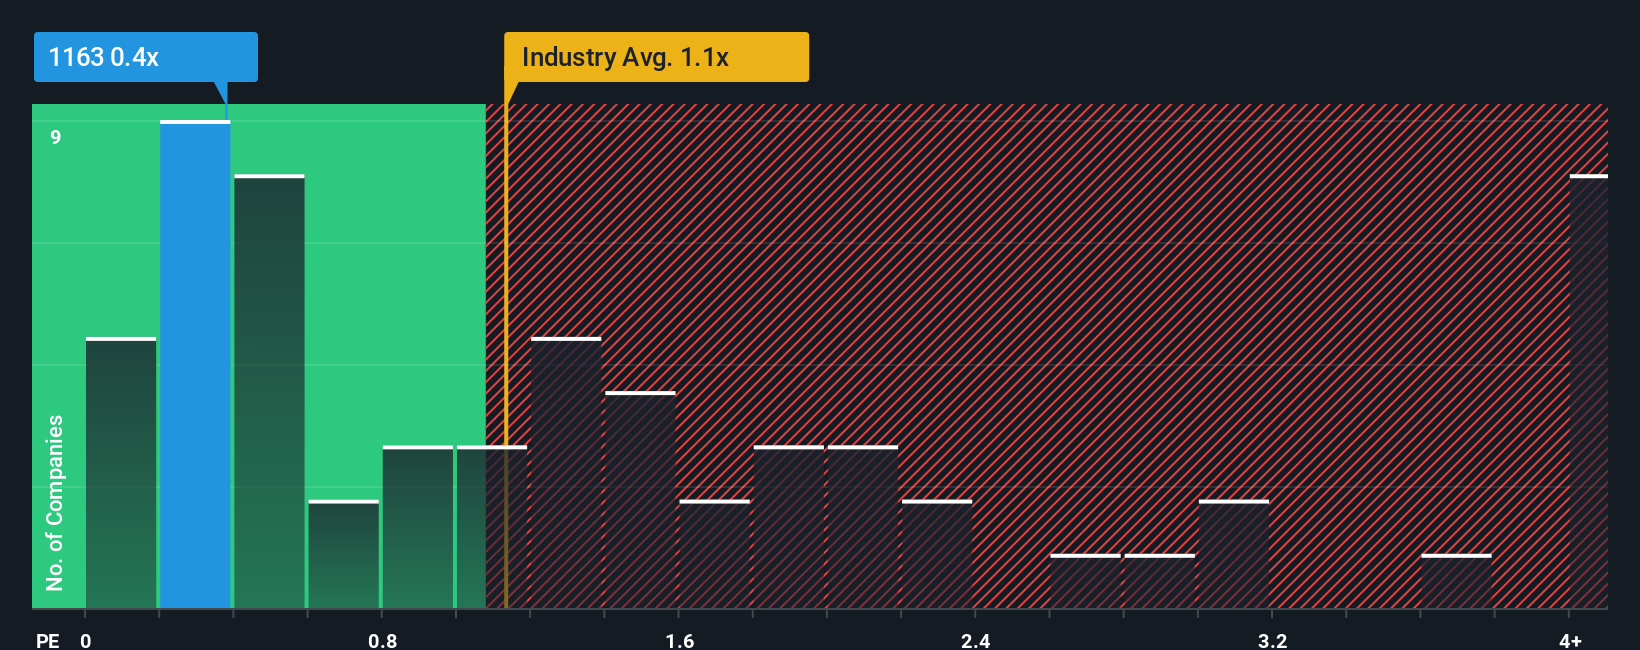This screenshot has height=650, width=1640.
Task: Click the 'PE' axis label
Action: pyautogui.click(x=48, y=640)
